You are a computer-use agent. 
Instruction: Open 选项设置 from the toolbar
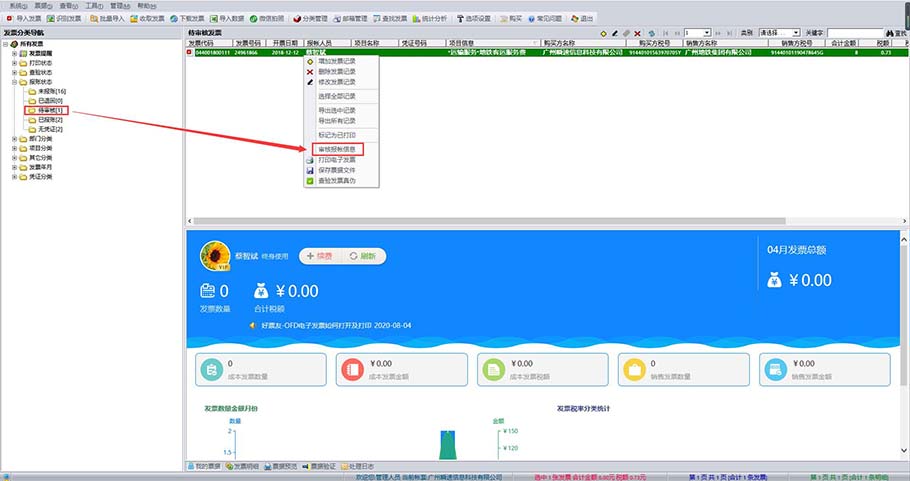474,19
